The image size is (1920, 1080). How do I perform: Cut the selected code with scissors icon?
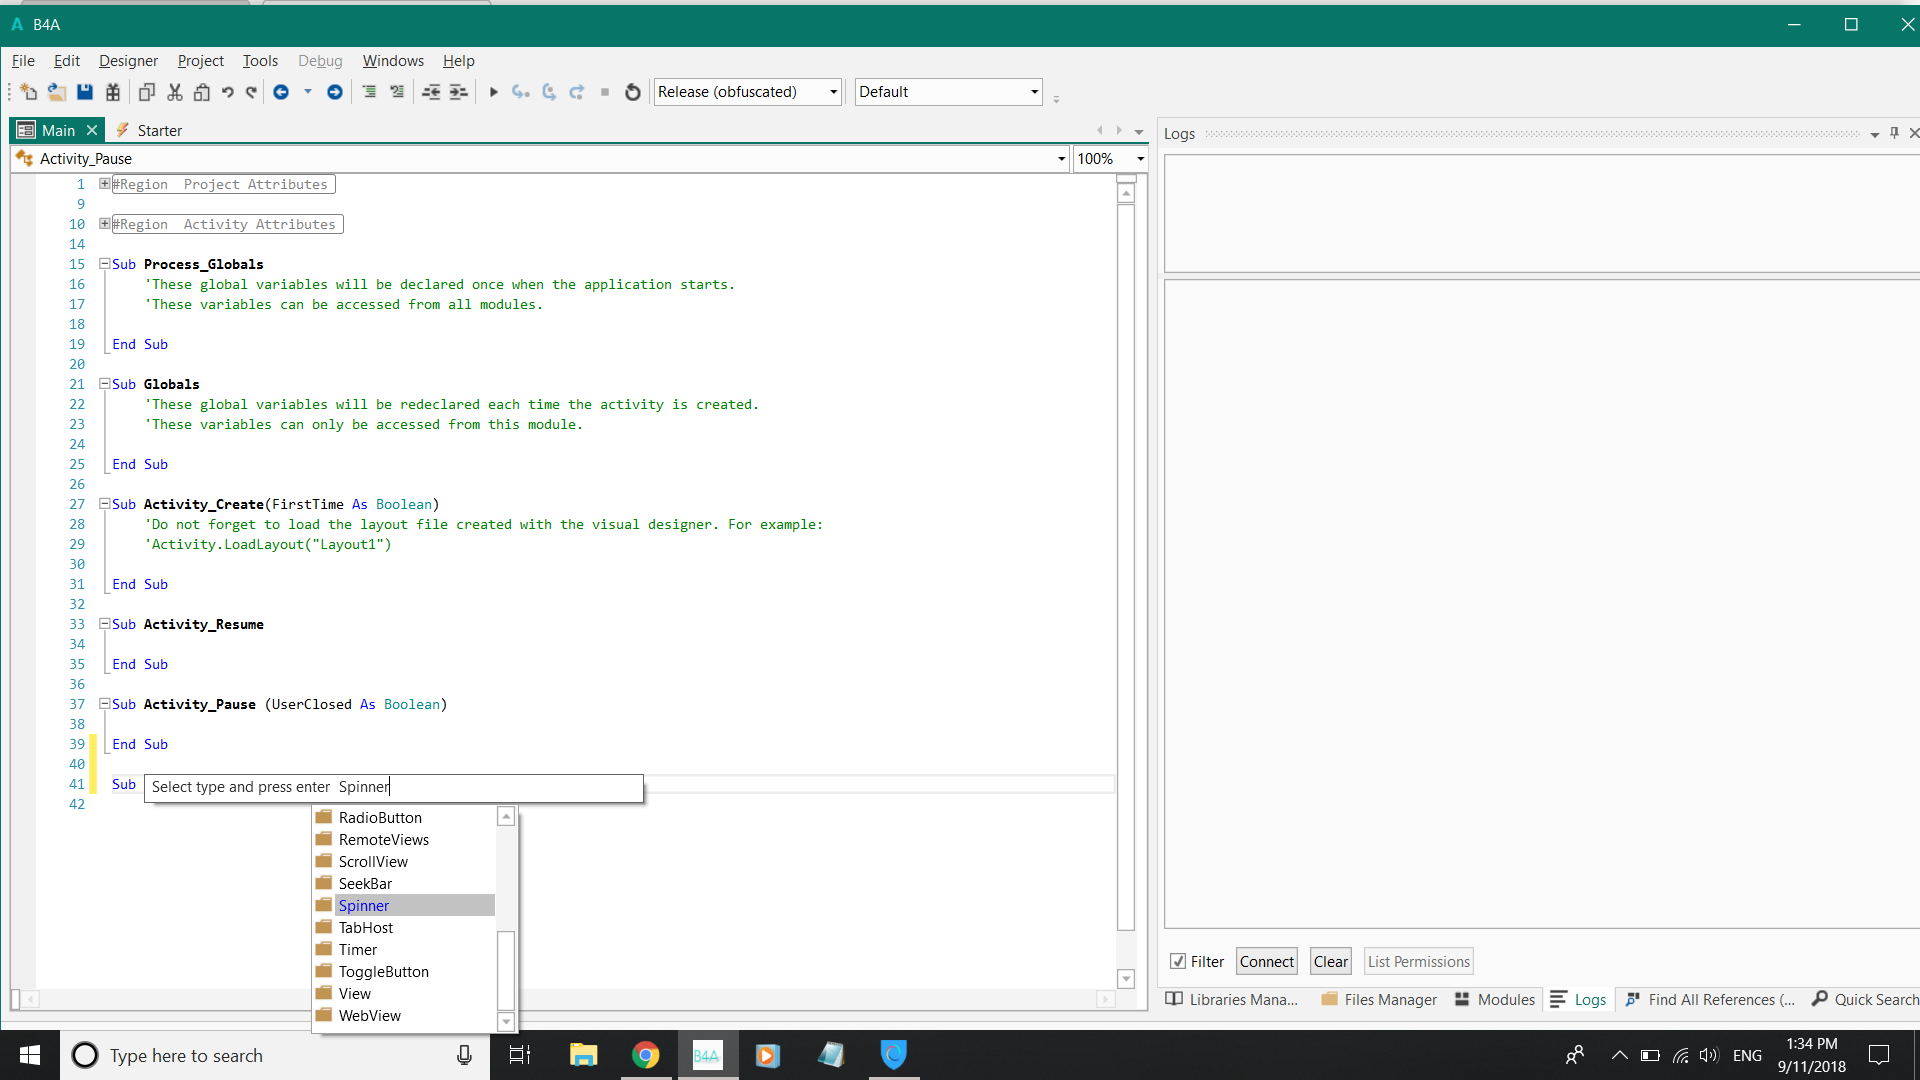pos(174,91)
